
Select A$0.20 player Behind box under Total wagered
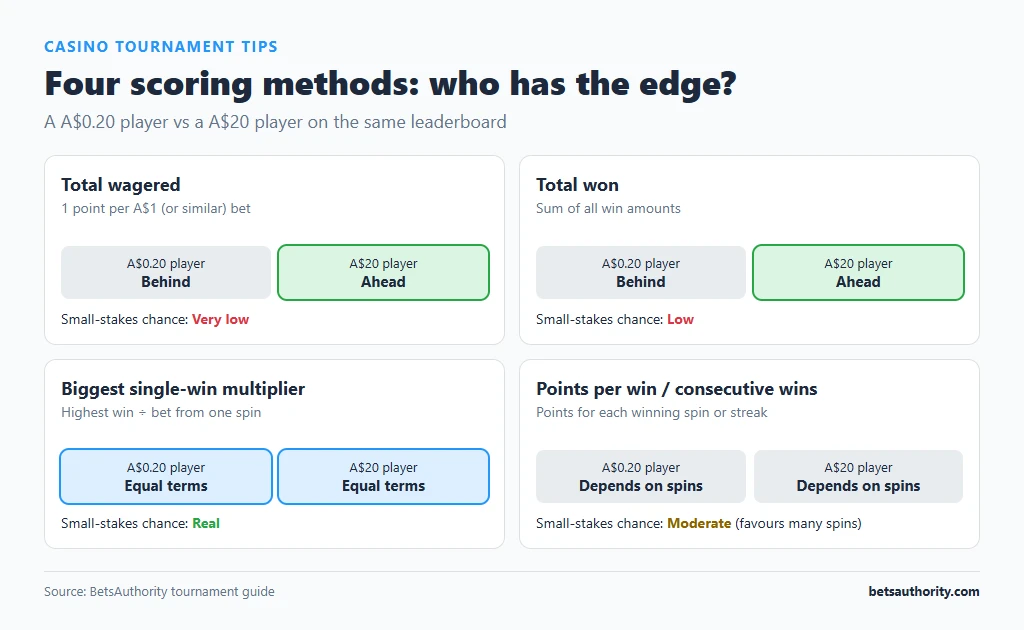tap(166, 273)
